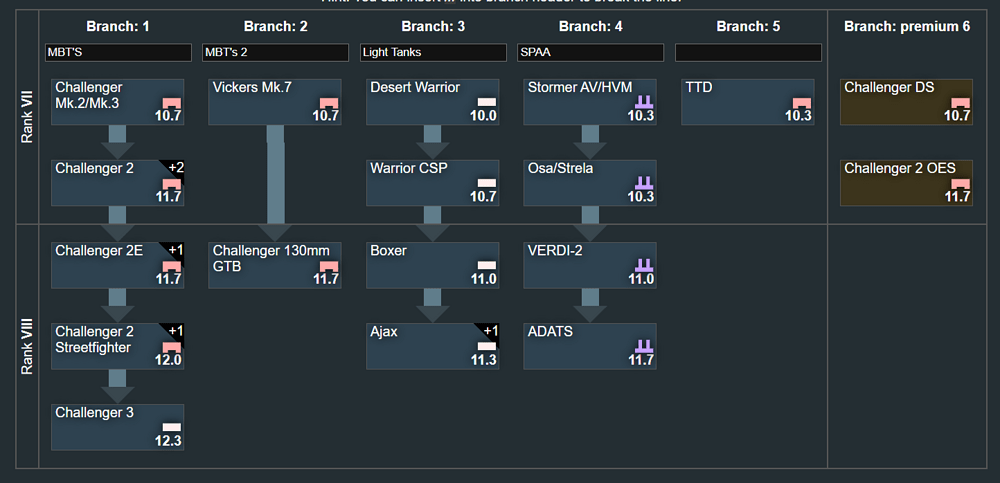Open the Challenger Mk.2/Mk.3 vehicle card
1000x483 pixels.
(x=118, y=102)
